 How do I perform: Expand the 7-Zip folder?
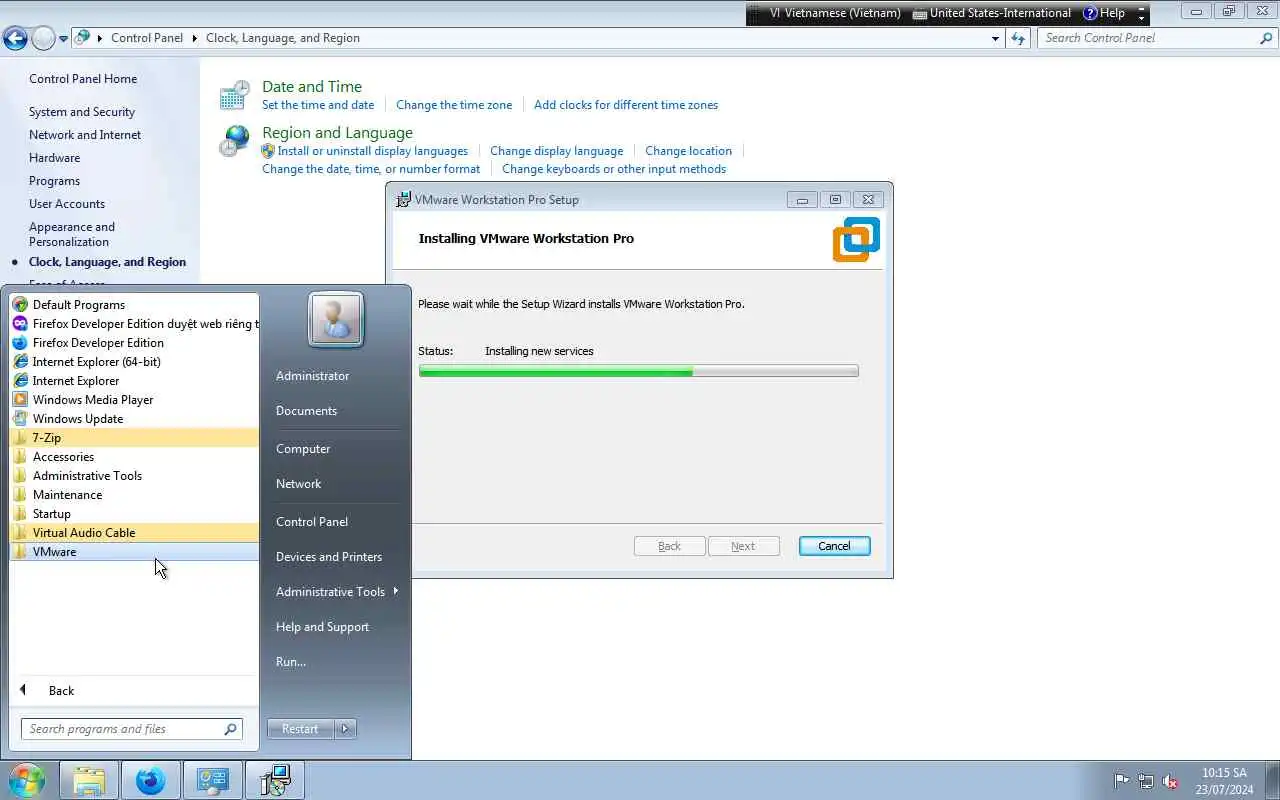(134, 437)
